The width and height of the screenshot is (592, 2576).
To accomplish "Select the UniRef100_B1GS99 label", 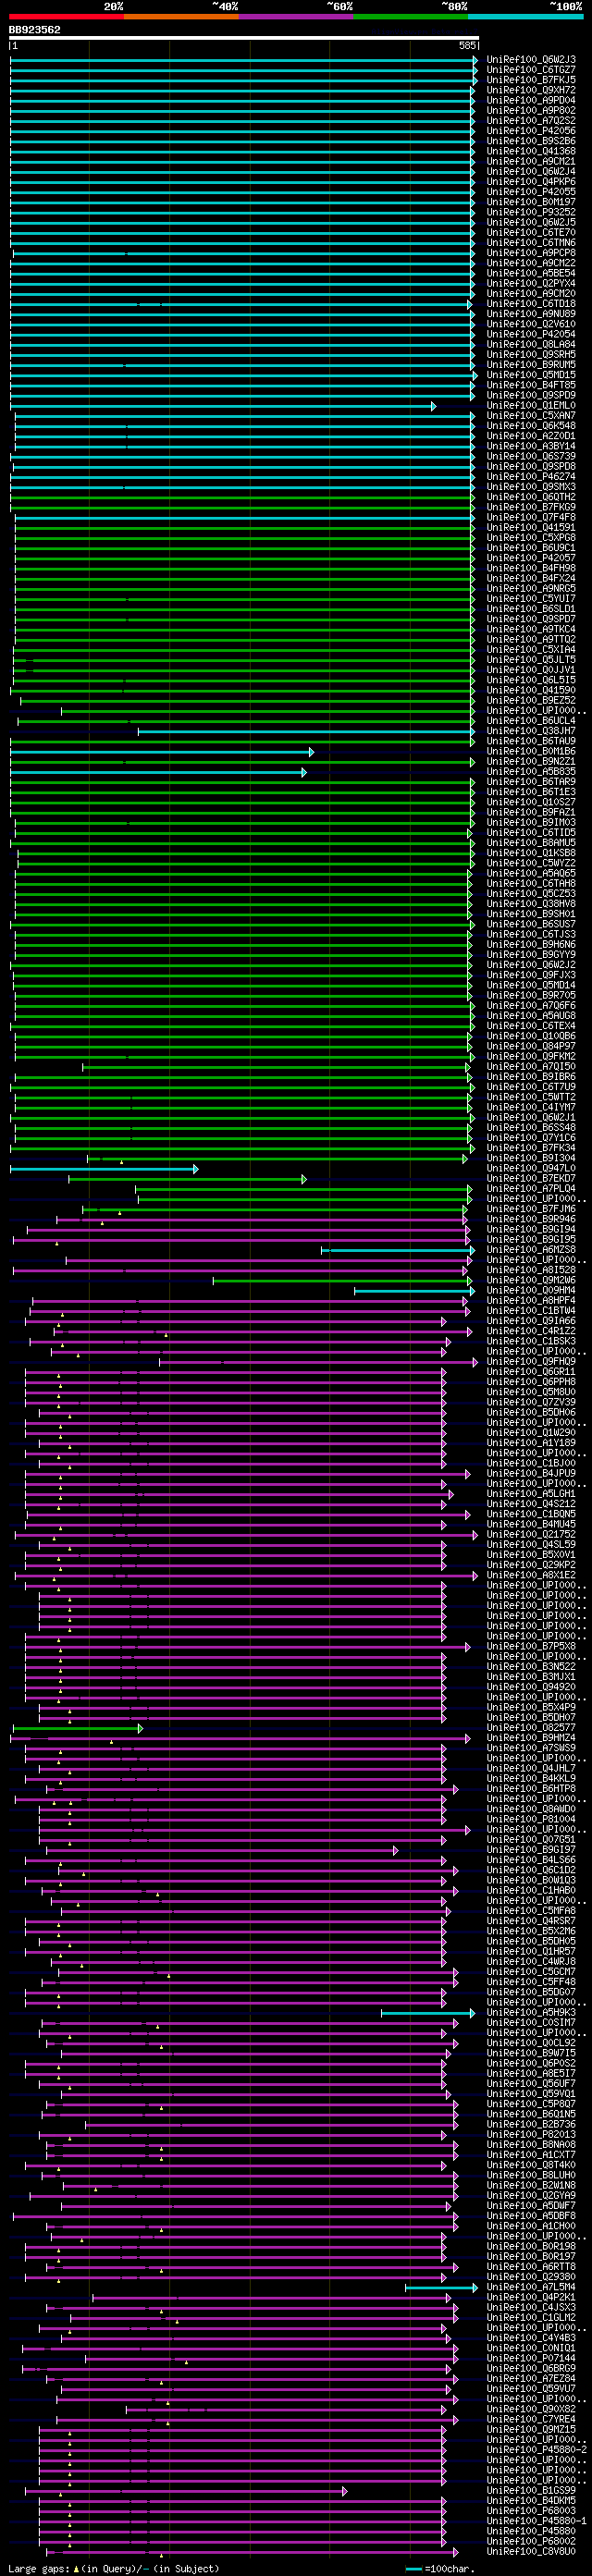I will (x=531, y=2491).
